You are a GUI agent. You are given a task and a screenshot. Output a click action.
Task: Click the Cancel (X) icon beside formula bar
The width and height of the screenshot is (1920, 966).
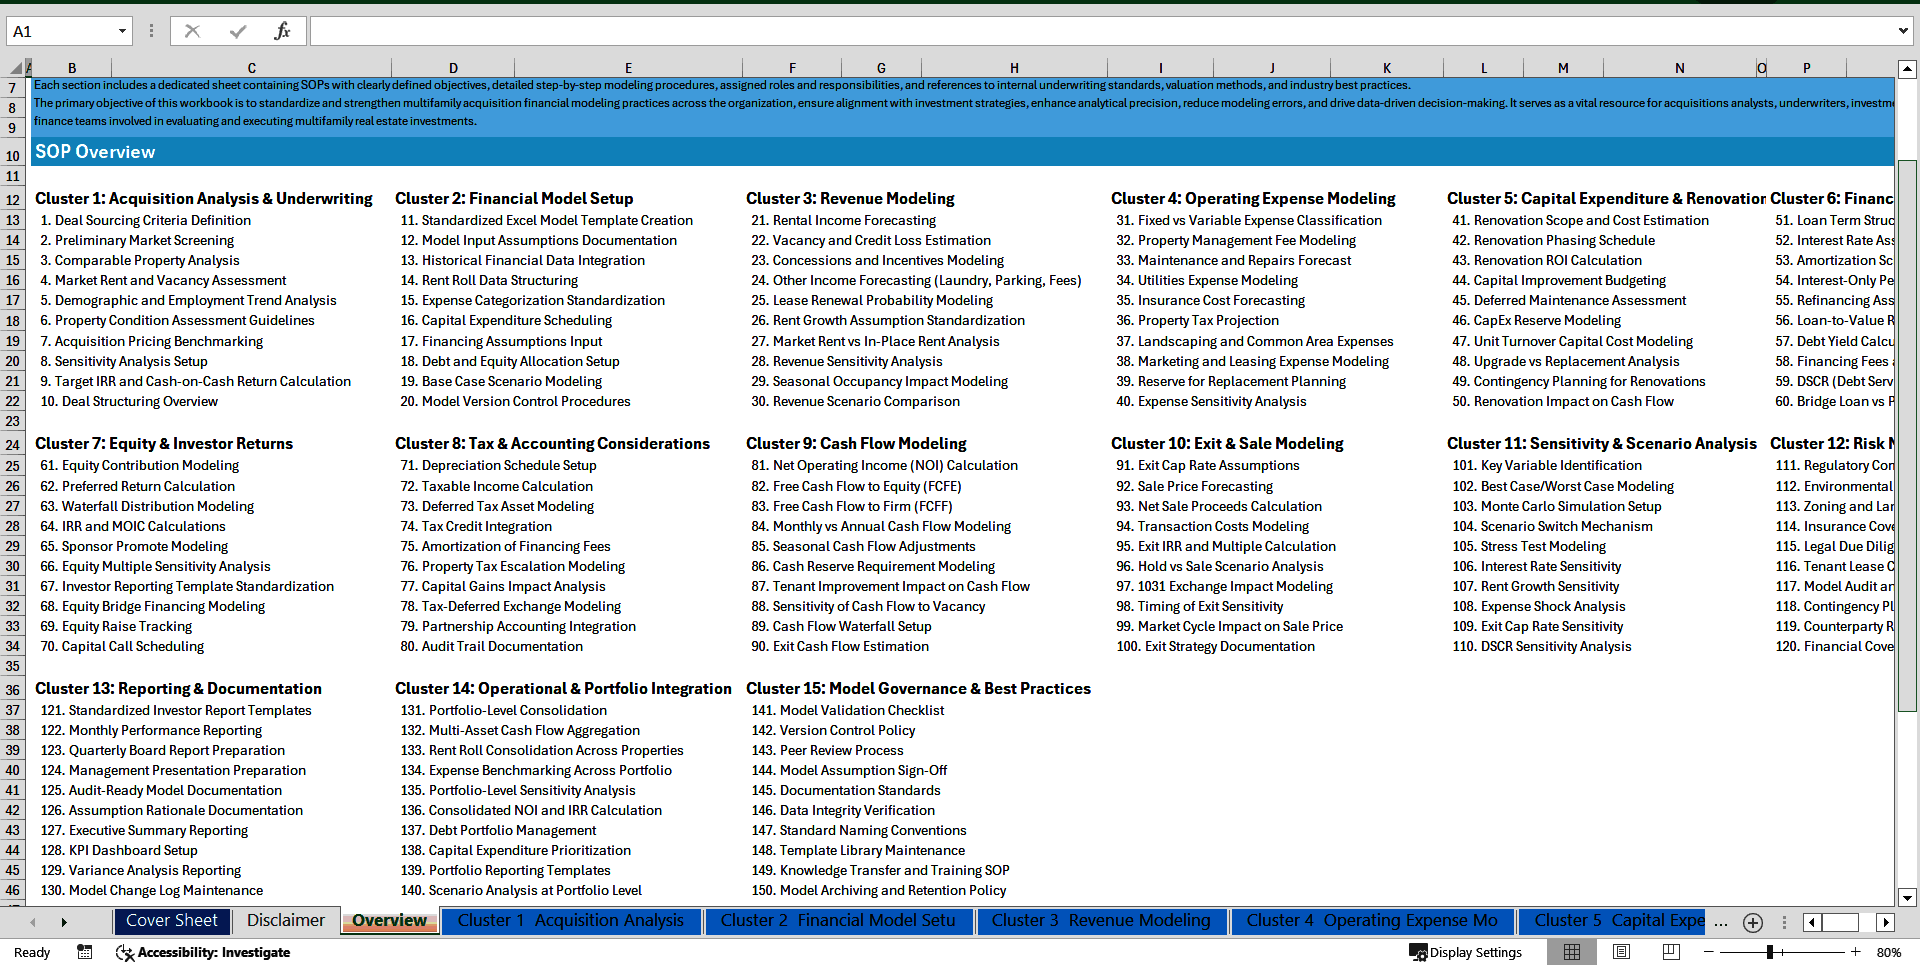coord(192,30)
